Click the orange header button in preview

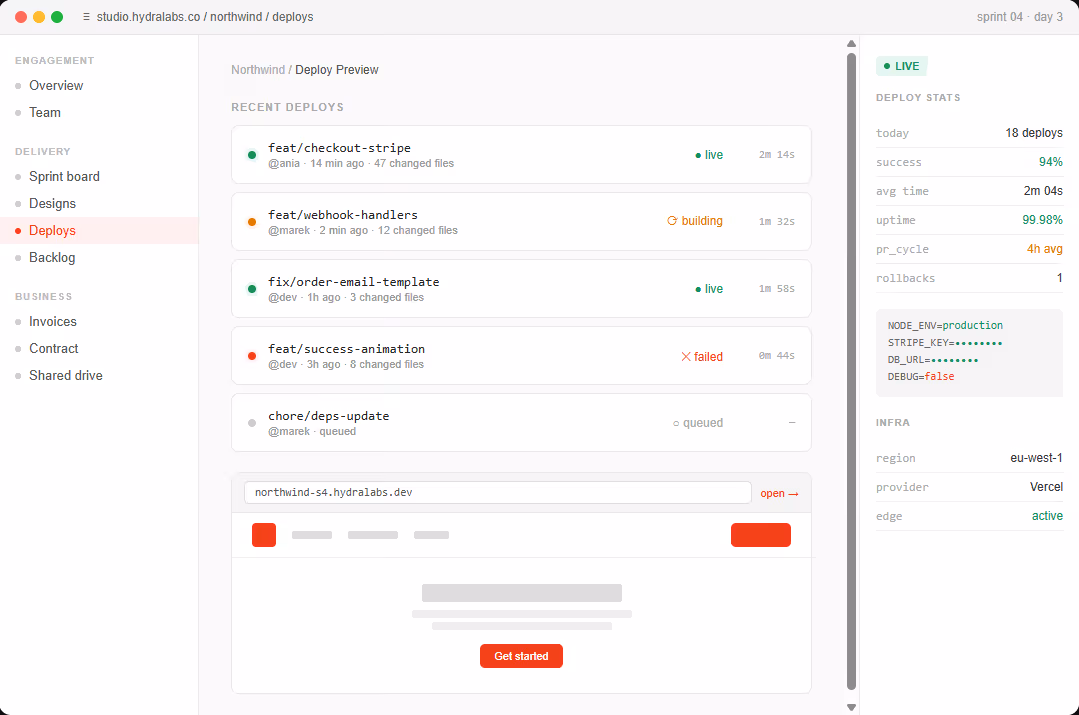point(760,535)
